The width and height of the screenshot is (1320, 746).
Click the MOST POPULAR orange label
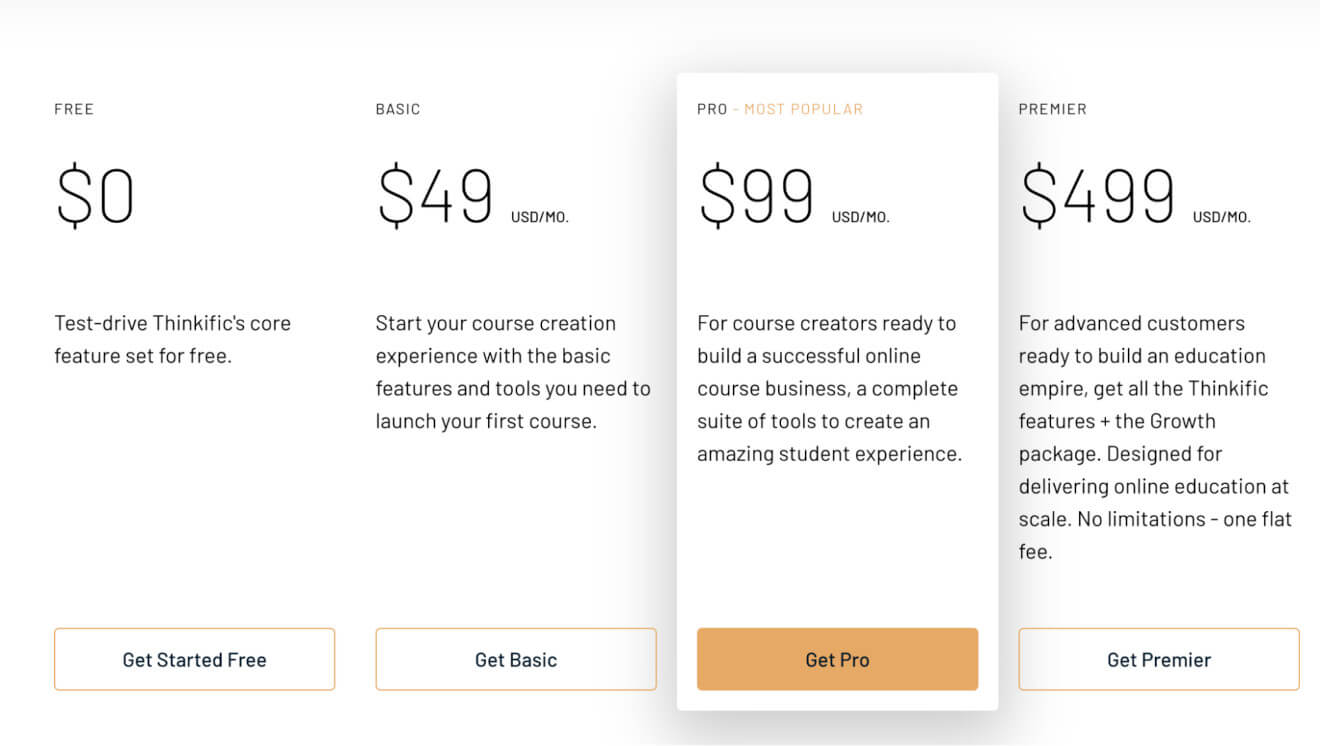pos(803,109)
